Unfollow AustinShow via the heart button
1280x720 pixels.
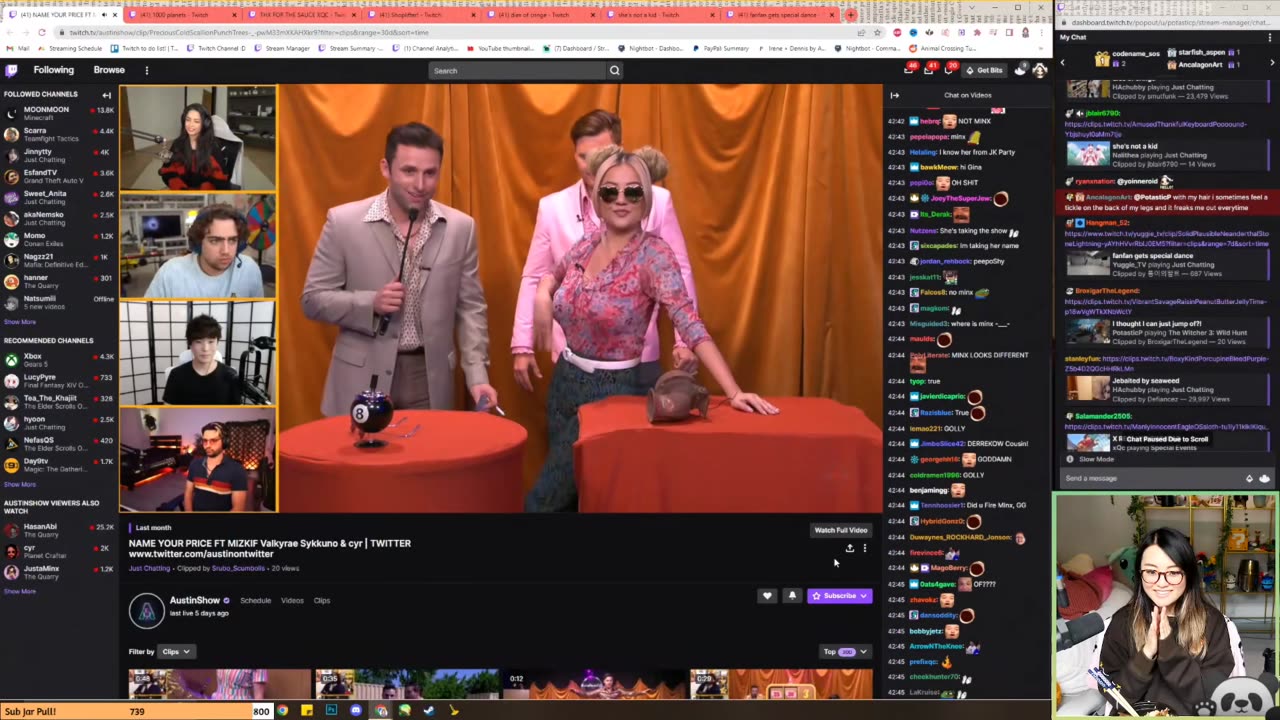767,596
